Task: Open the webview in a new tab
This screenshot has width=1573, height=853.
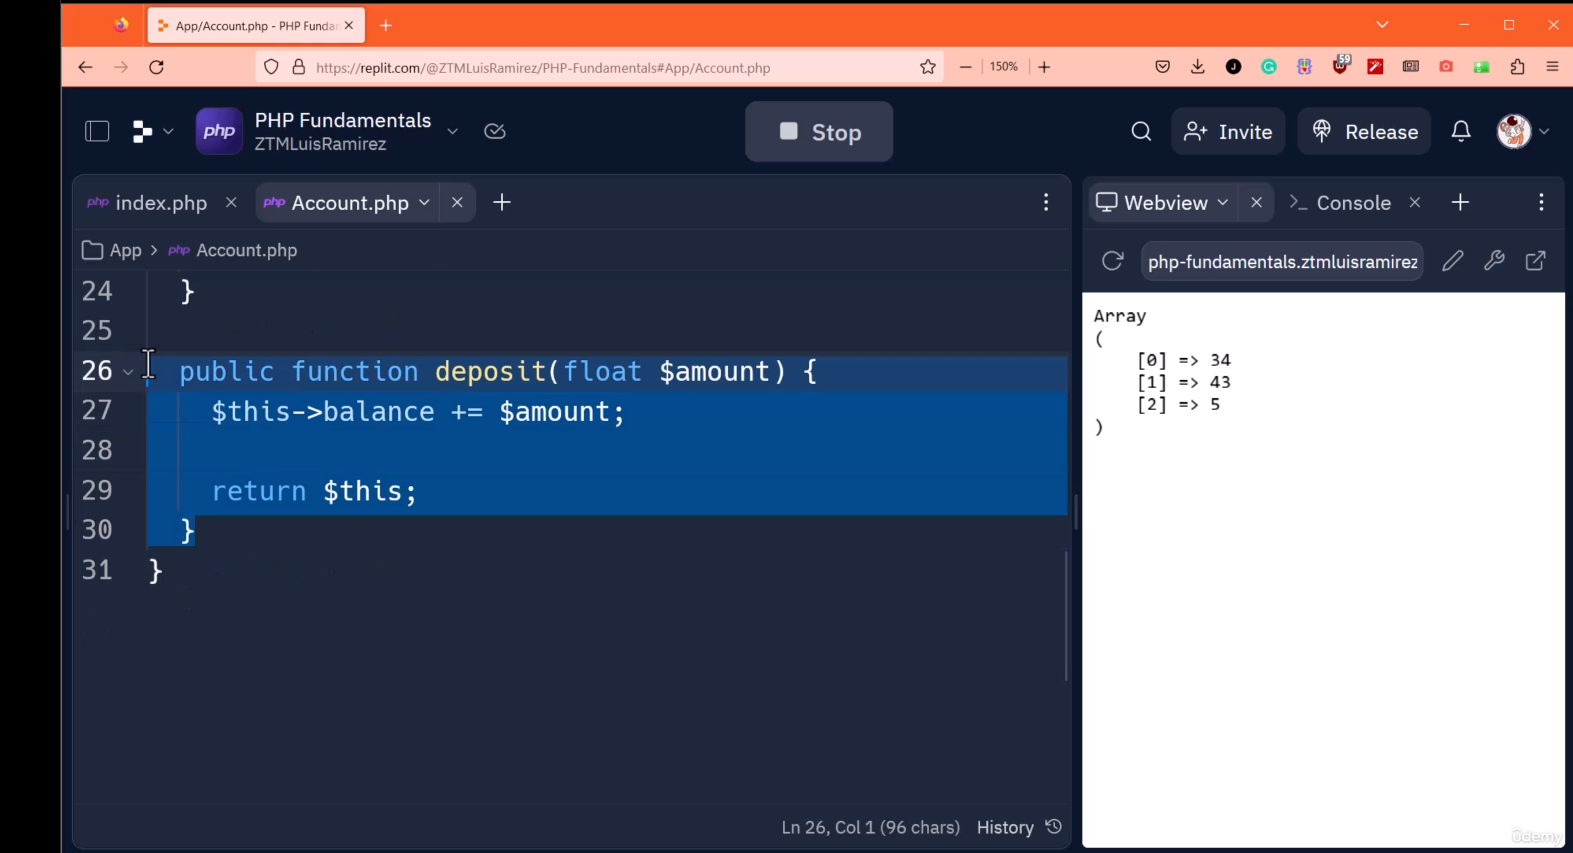Action: pyautogui.click(x=1535, y=261)
